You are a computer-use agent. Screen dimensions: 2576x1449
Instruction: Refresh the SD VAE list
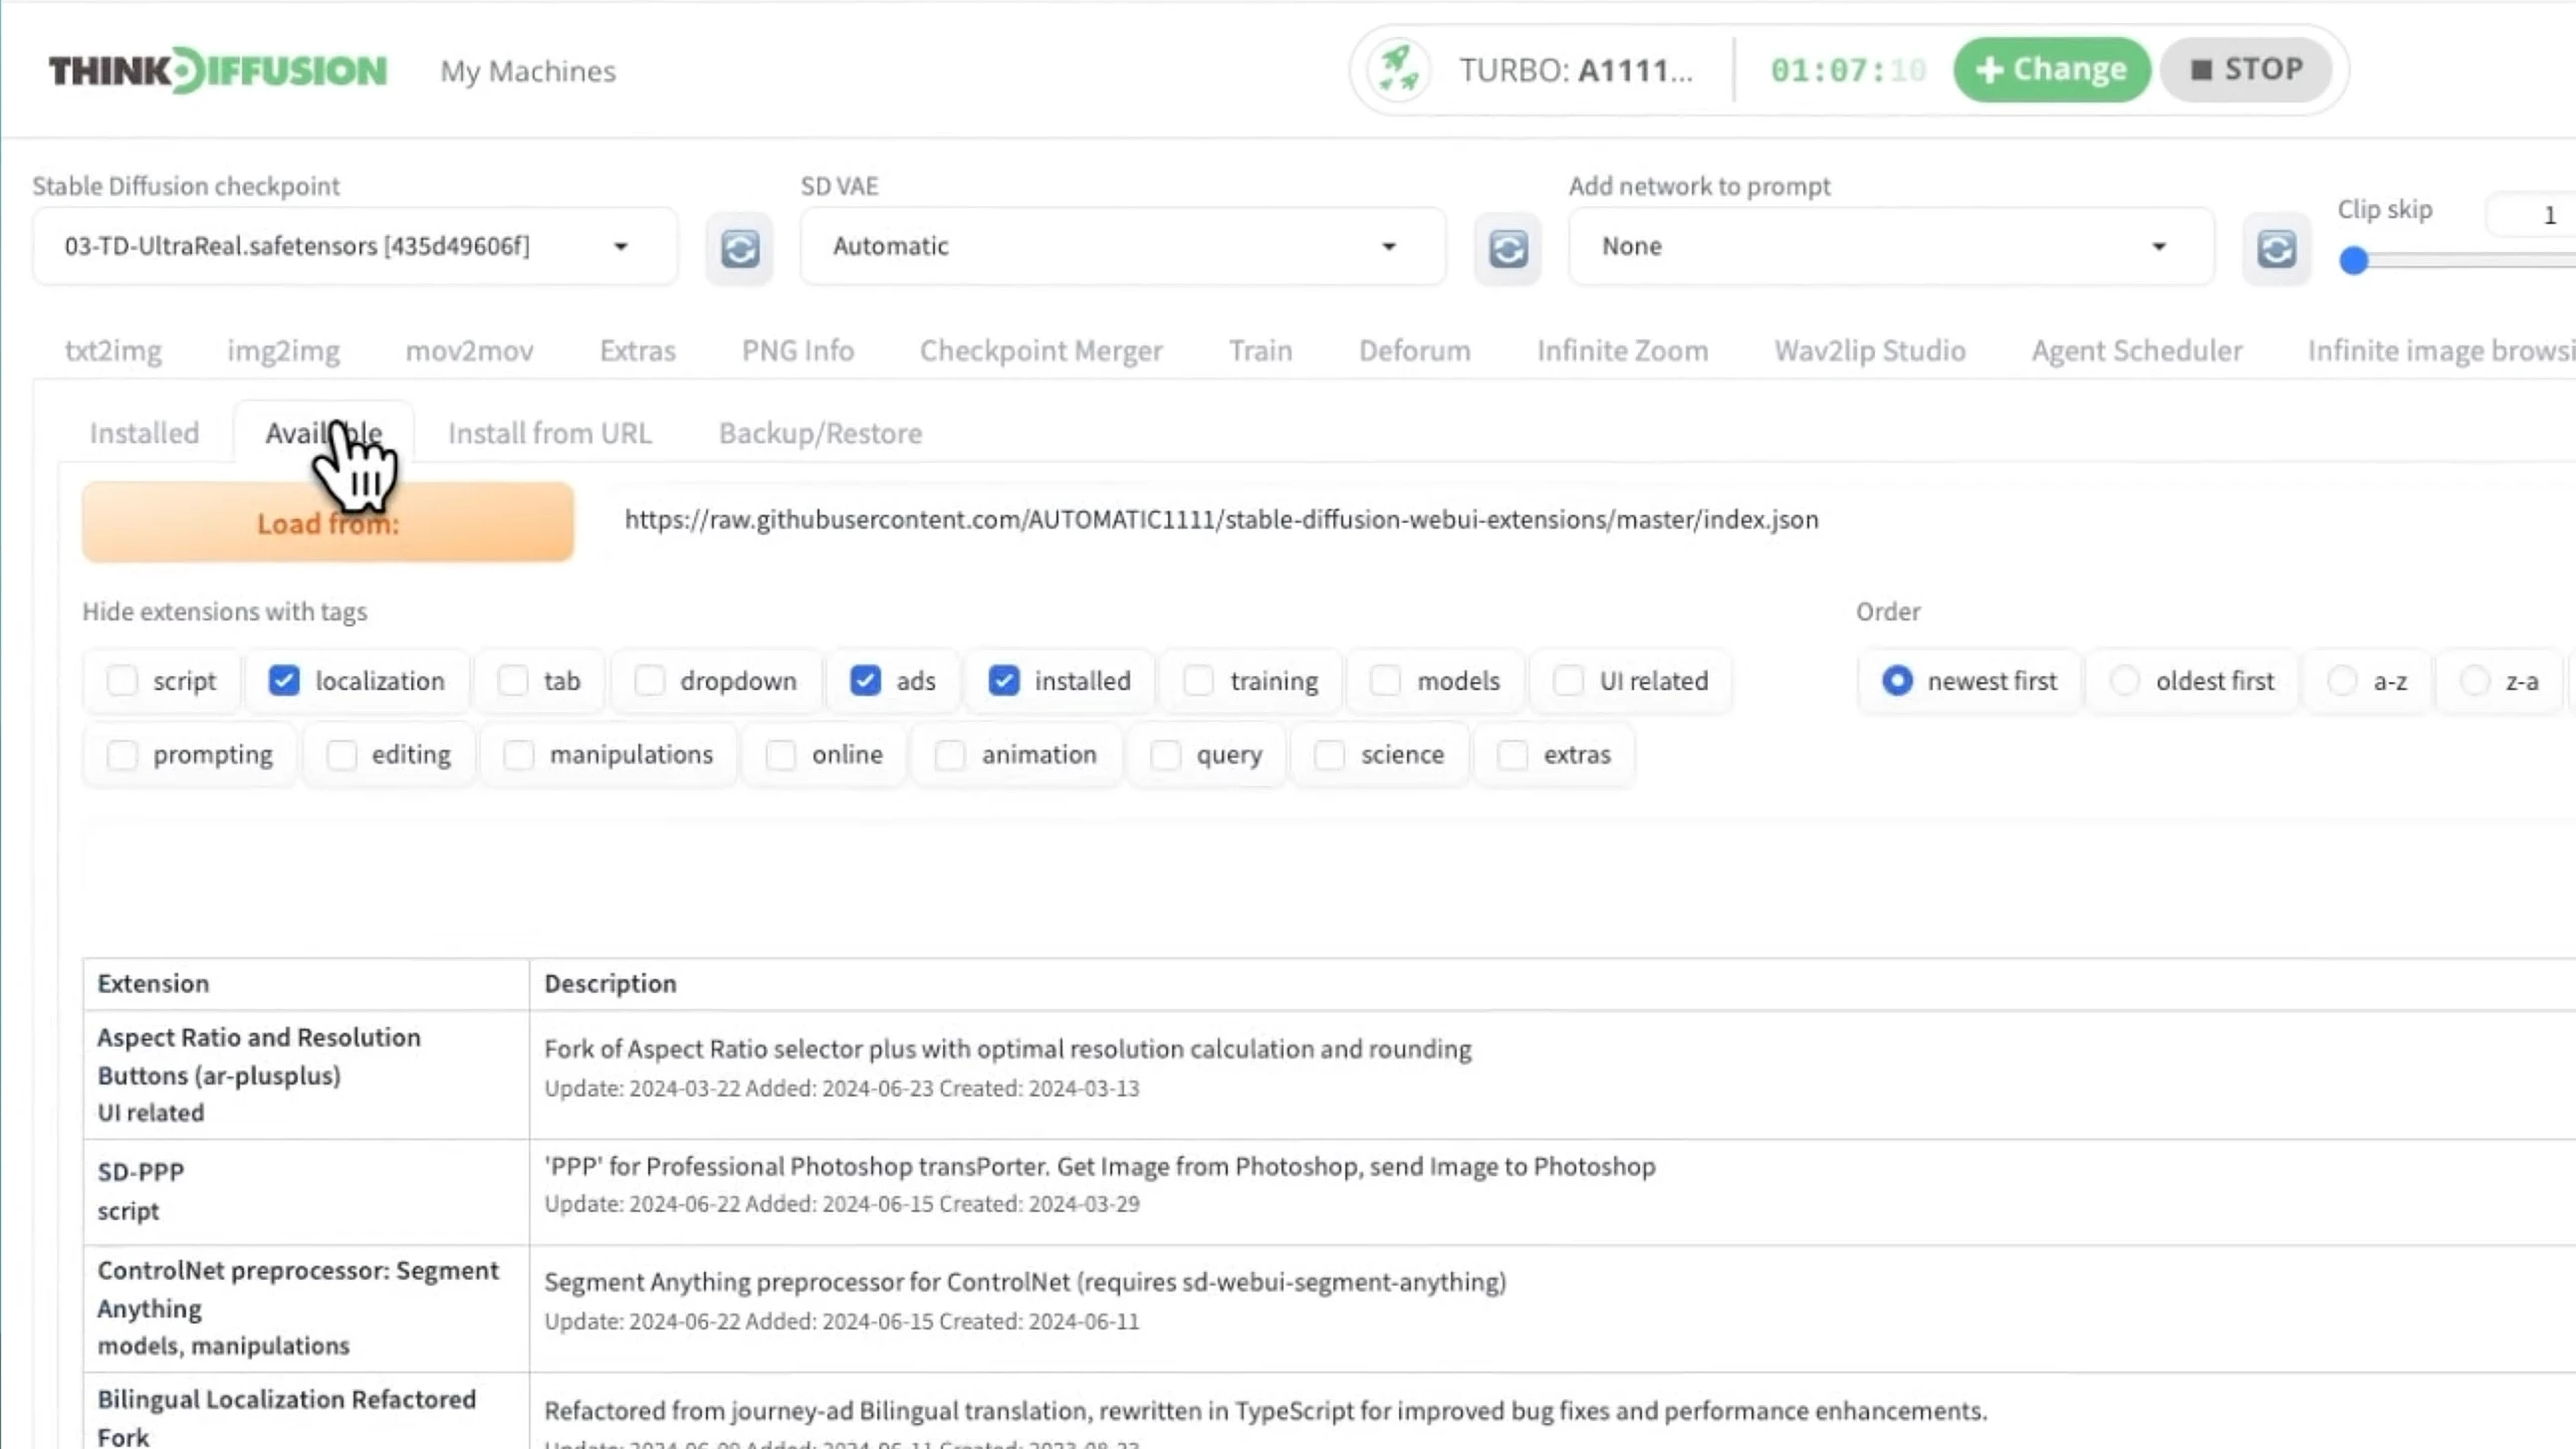point(1507,248)
